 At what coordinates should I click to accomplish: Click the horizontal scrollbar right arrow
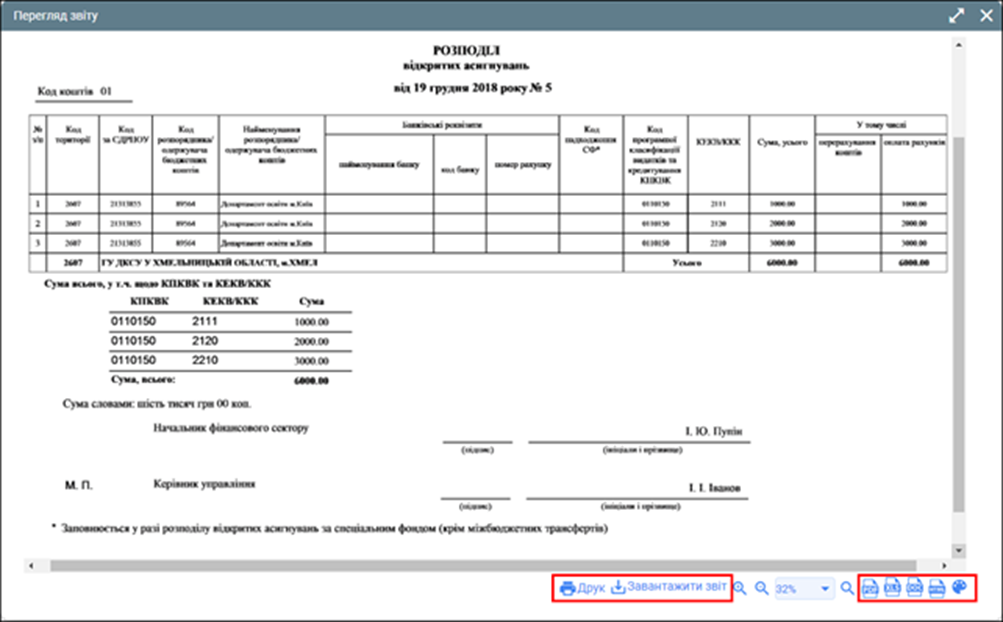[x=943, y=565]
